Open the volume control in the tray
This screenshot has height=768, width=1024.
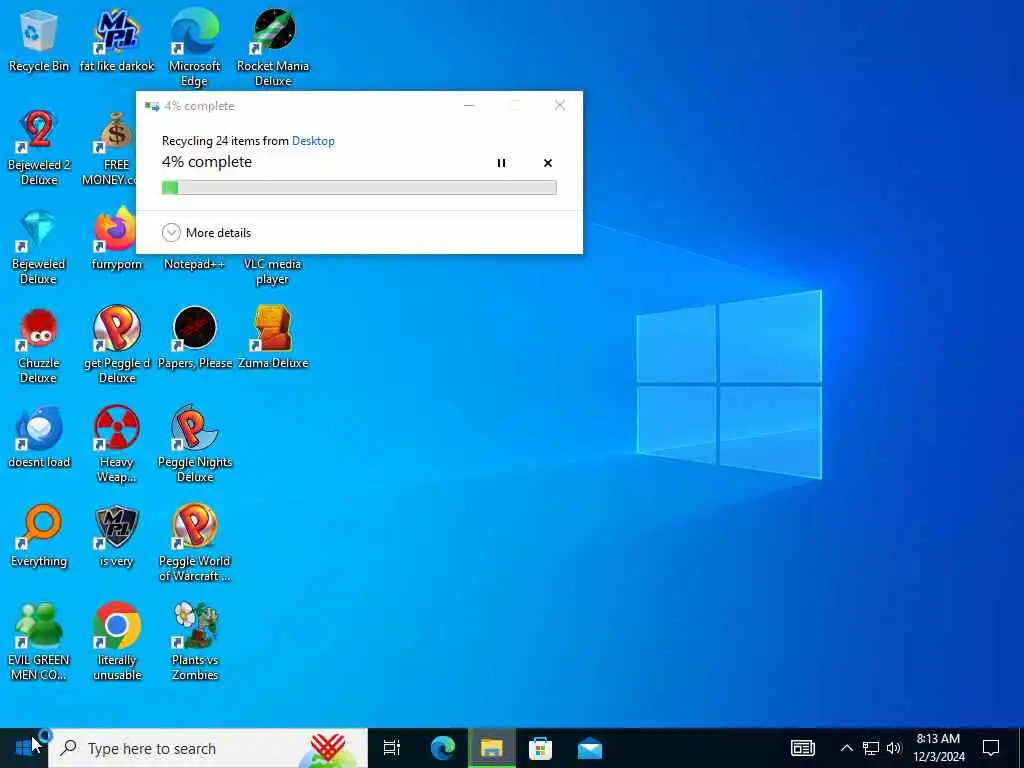(894, 748)
